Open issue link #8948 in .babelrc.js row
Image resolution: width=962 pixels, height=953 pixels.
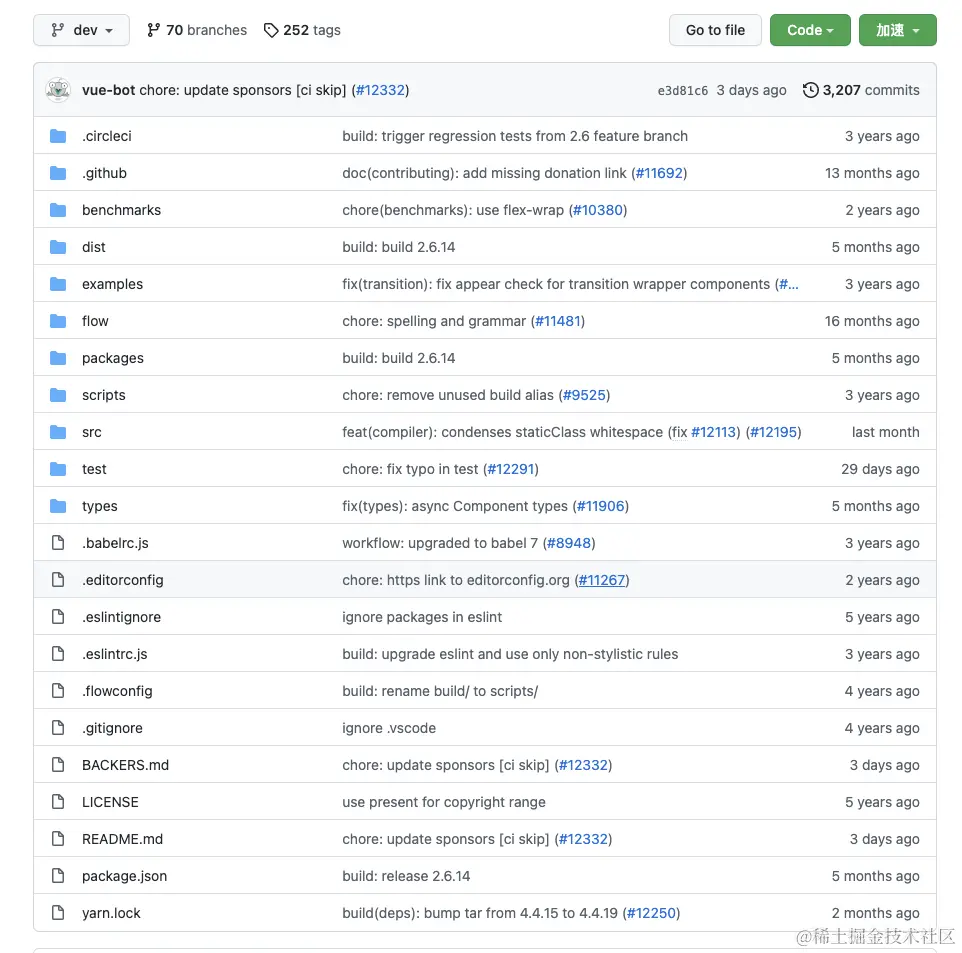point(569,543)
